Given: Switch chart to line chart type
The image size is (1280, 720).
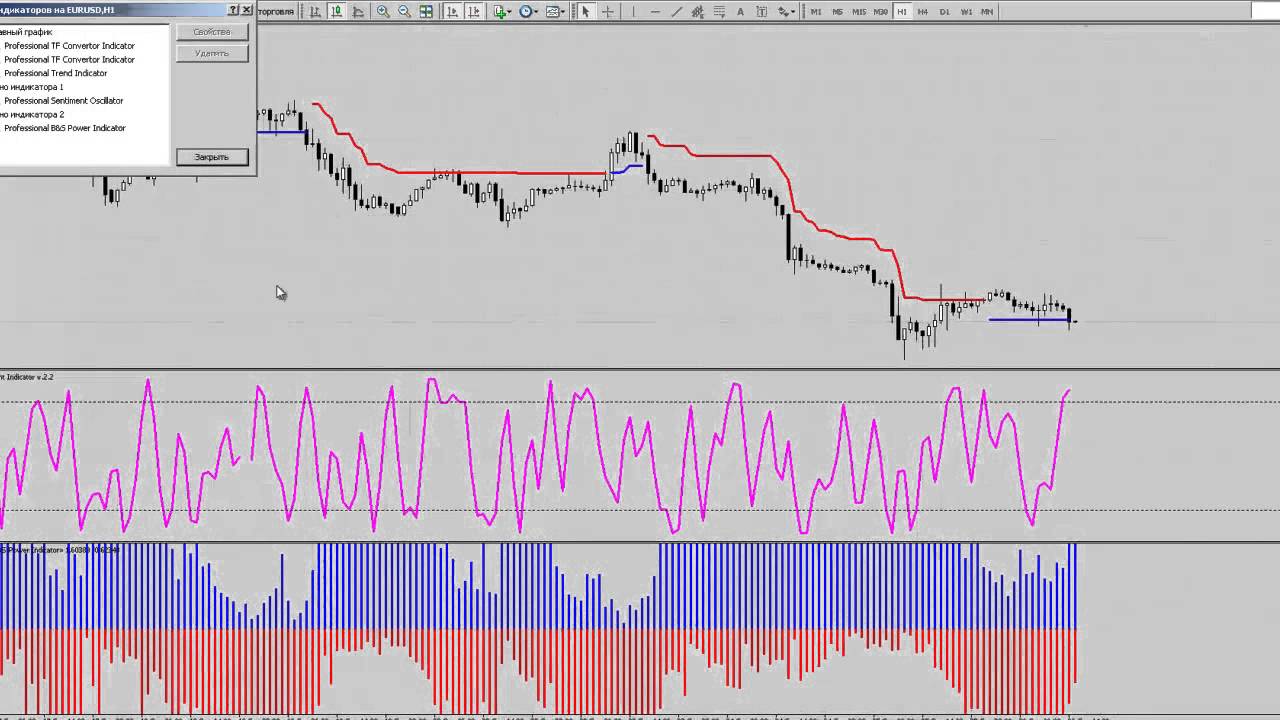Looking at the screenshot, I should [357, 12].
